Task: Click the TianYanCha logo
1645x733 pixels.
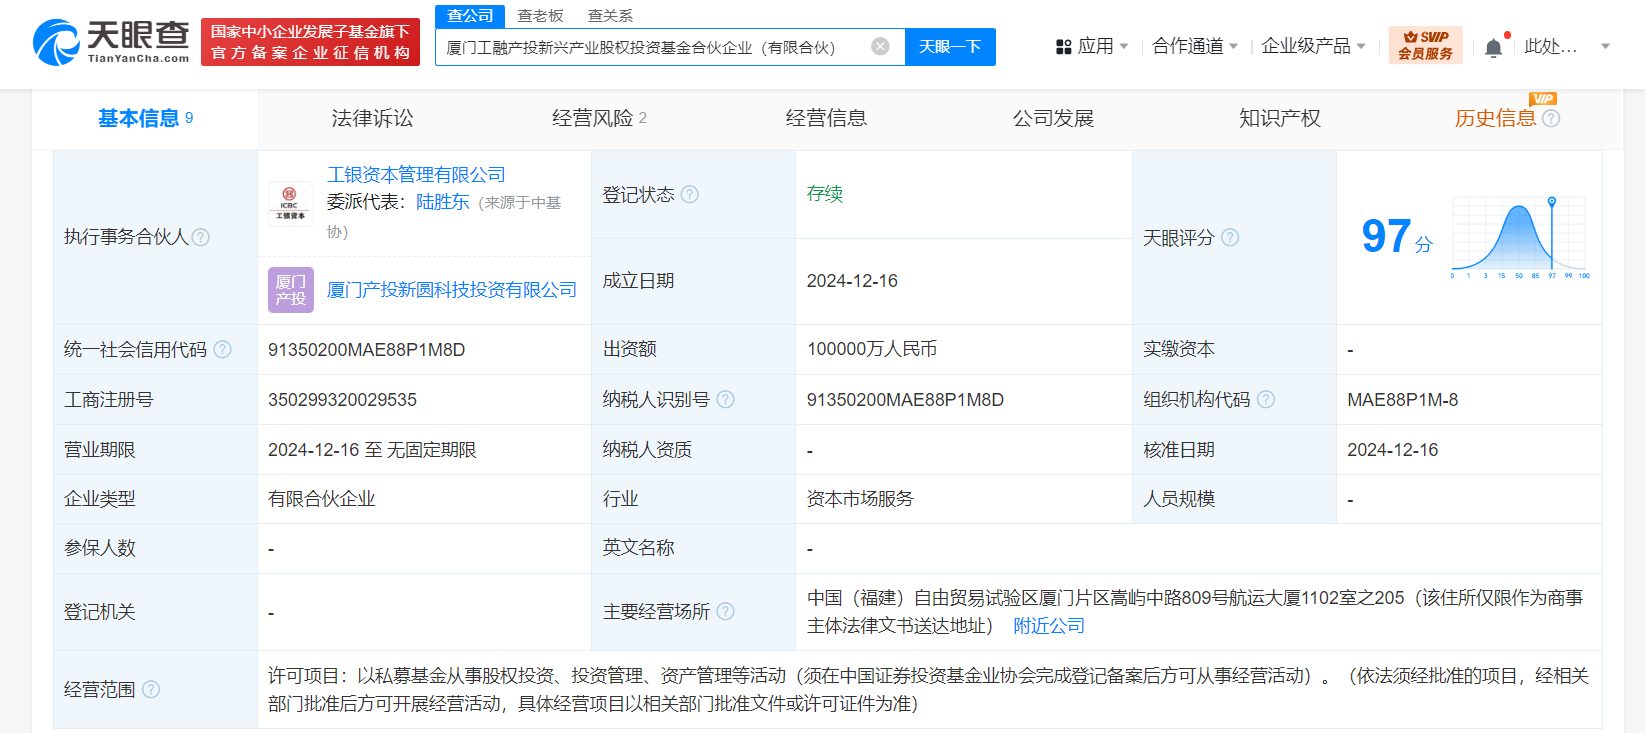Action: 111,42
